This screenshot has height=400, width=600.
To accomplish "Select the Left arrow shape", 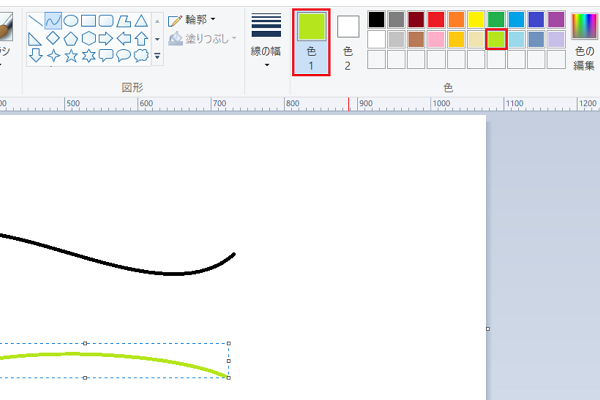I will pyautogui.click(x=124, y=38).
